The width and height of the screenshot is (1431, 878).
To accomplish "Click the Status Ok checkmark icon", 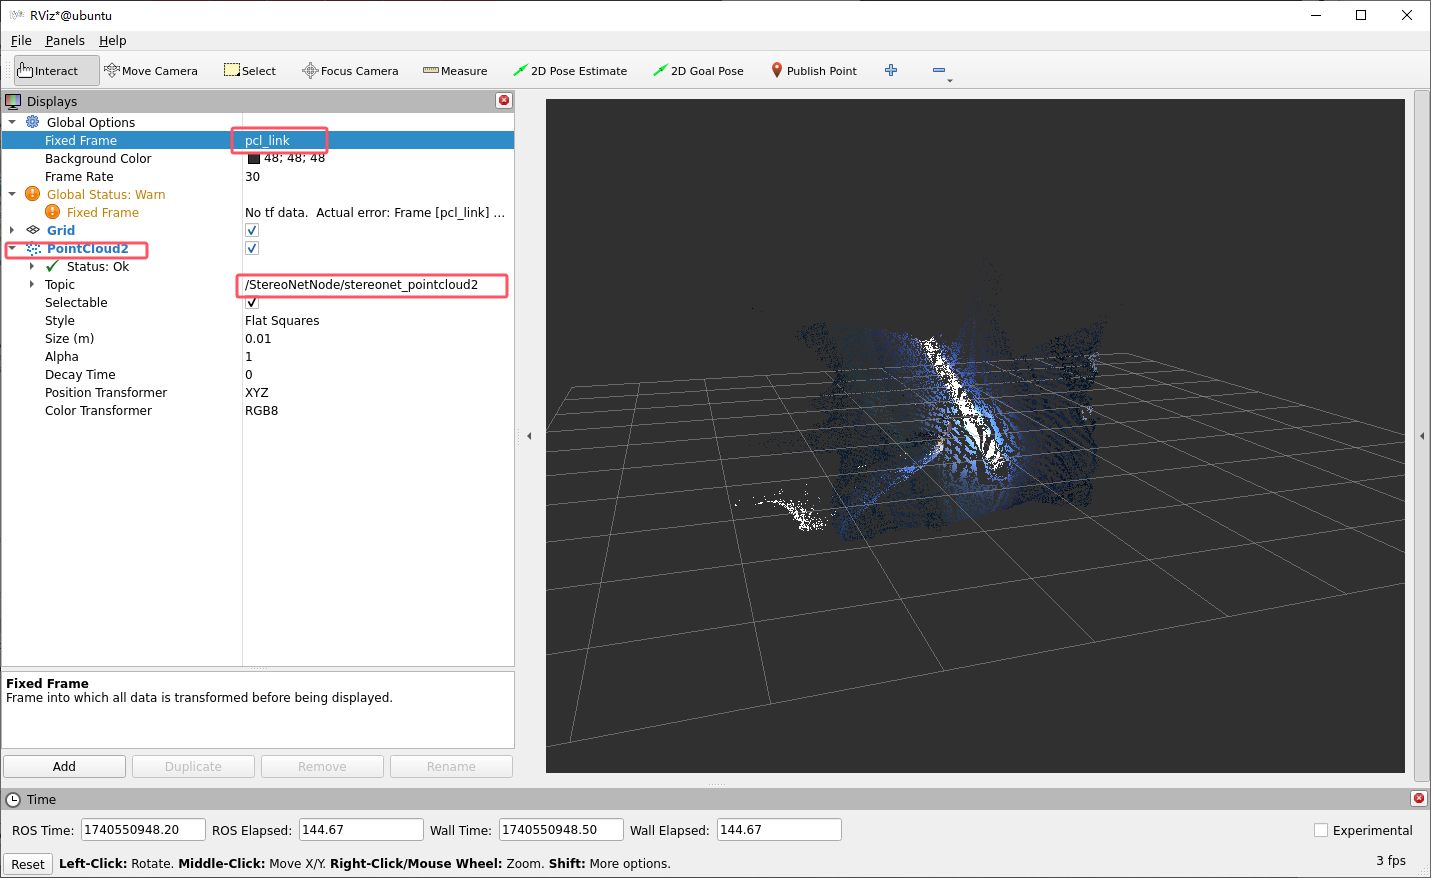I will (x=53, y=266).
